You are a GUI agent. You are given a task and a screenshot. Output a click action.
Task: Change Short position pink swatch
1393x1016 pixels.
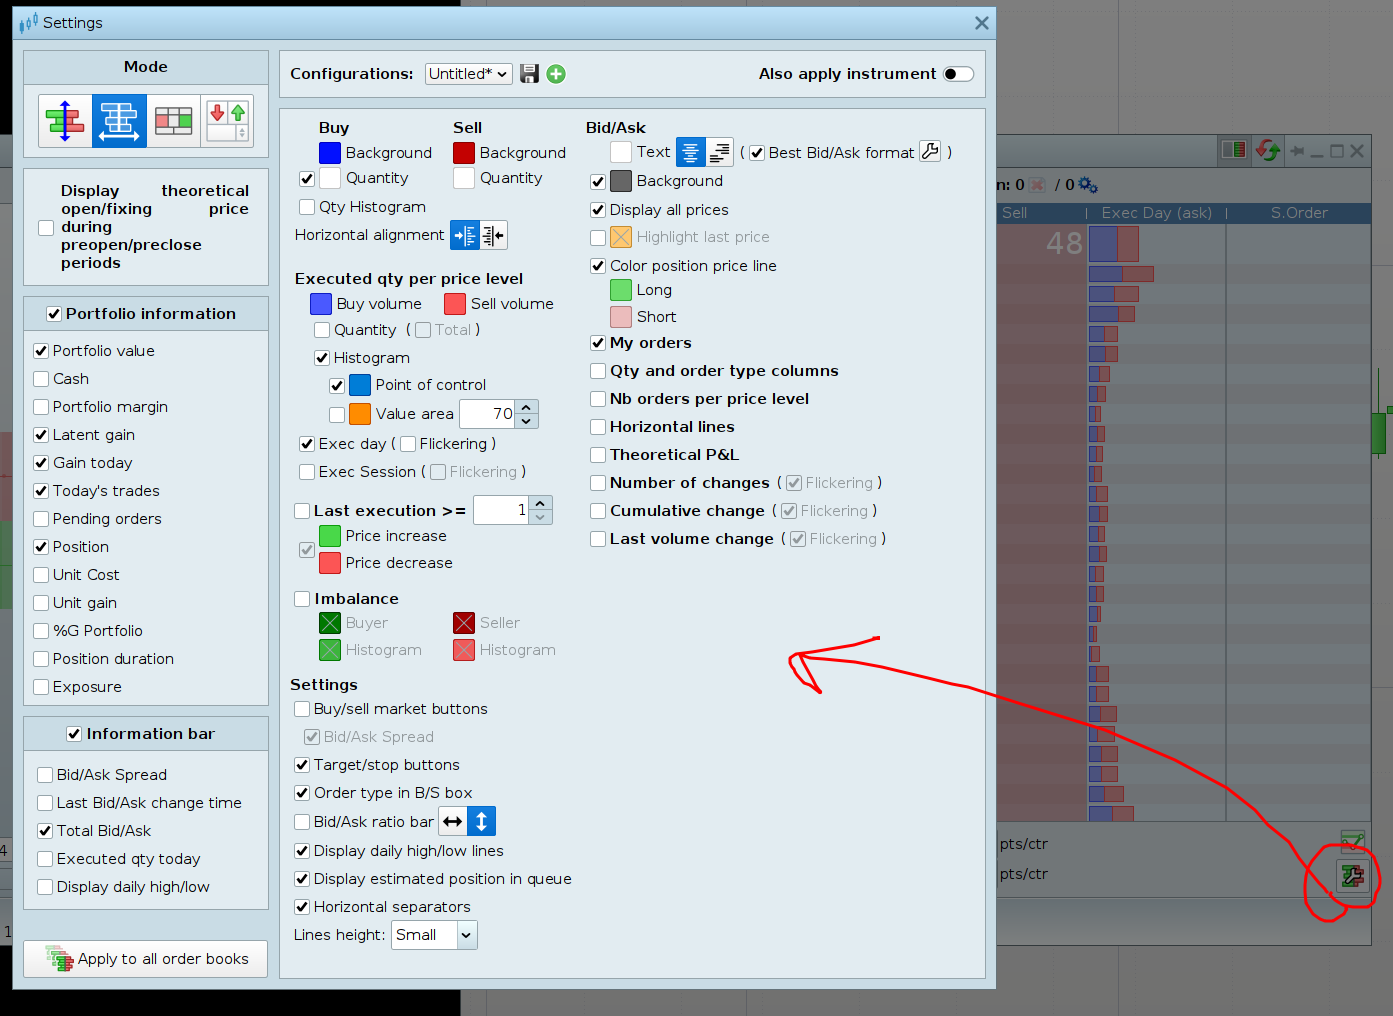point(621,317)
